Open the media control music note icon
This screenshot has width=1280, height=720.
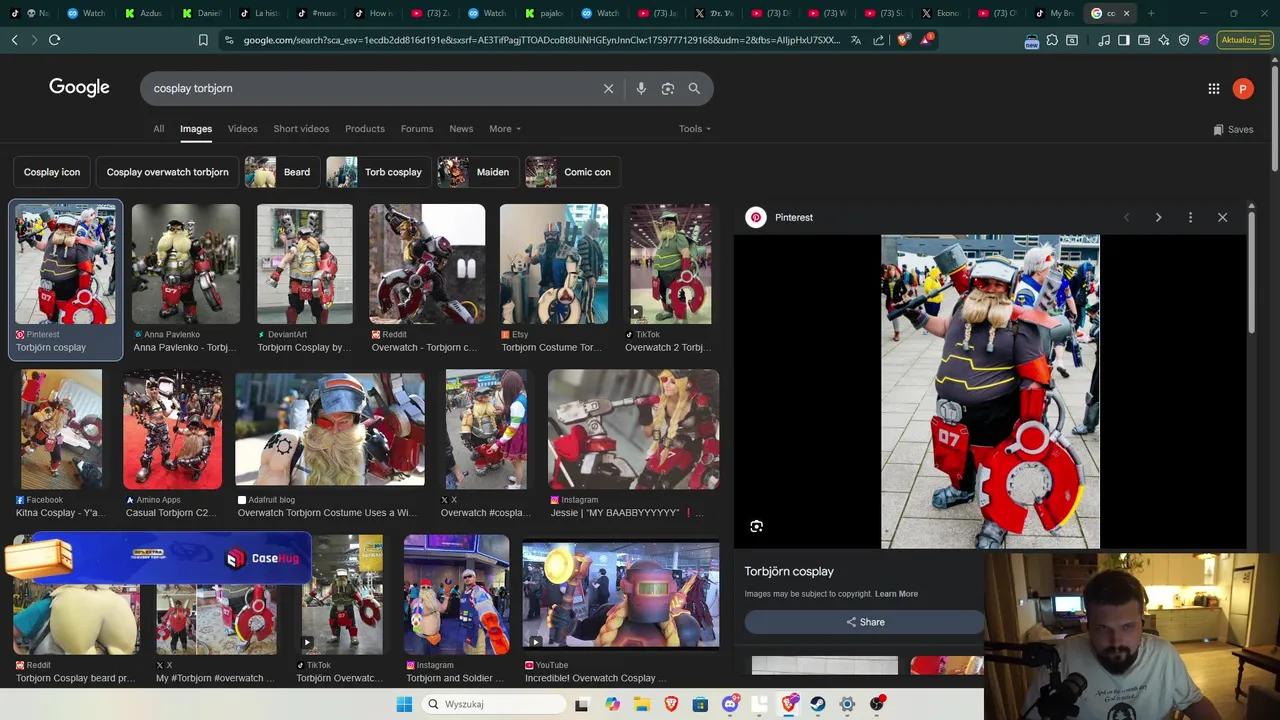(1104, 40)
